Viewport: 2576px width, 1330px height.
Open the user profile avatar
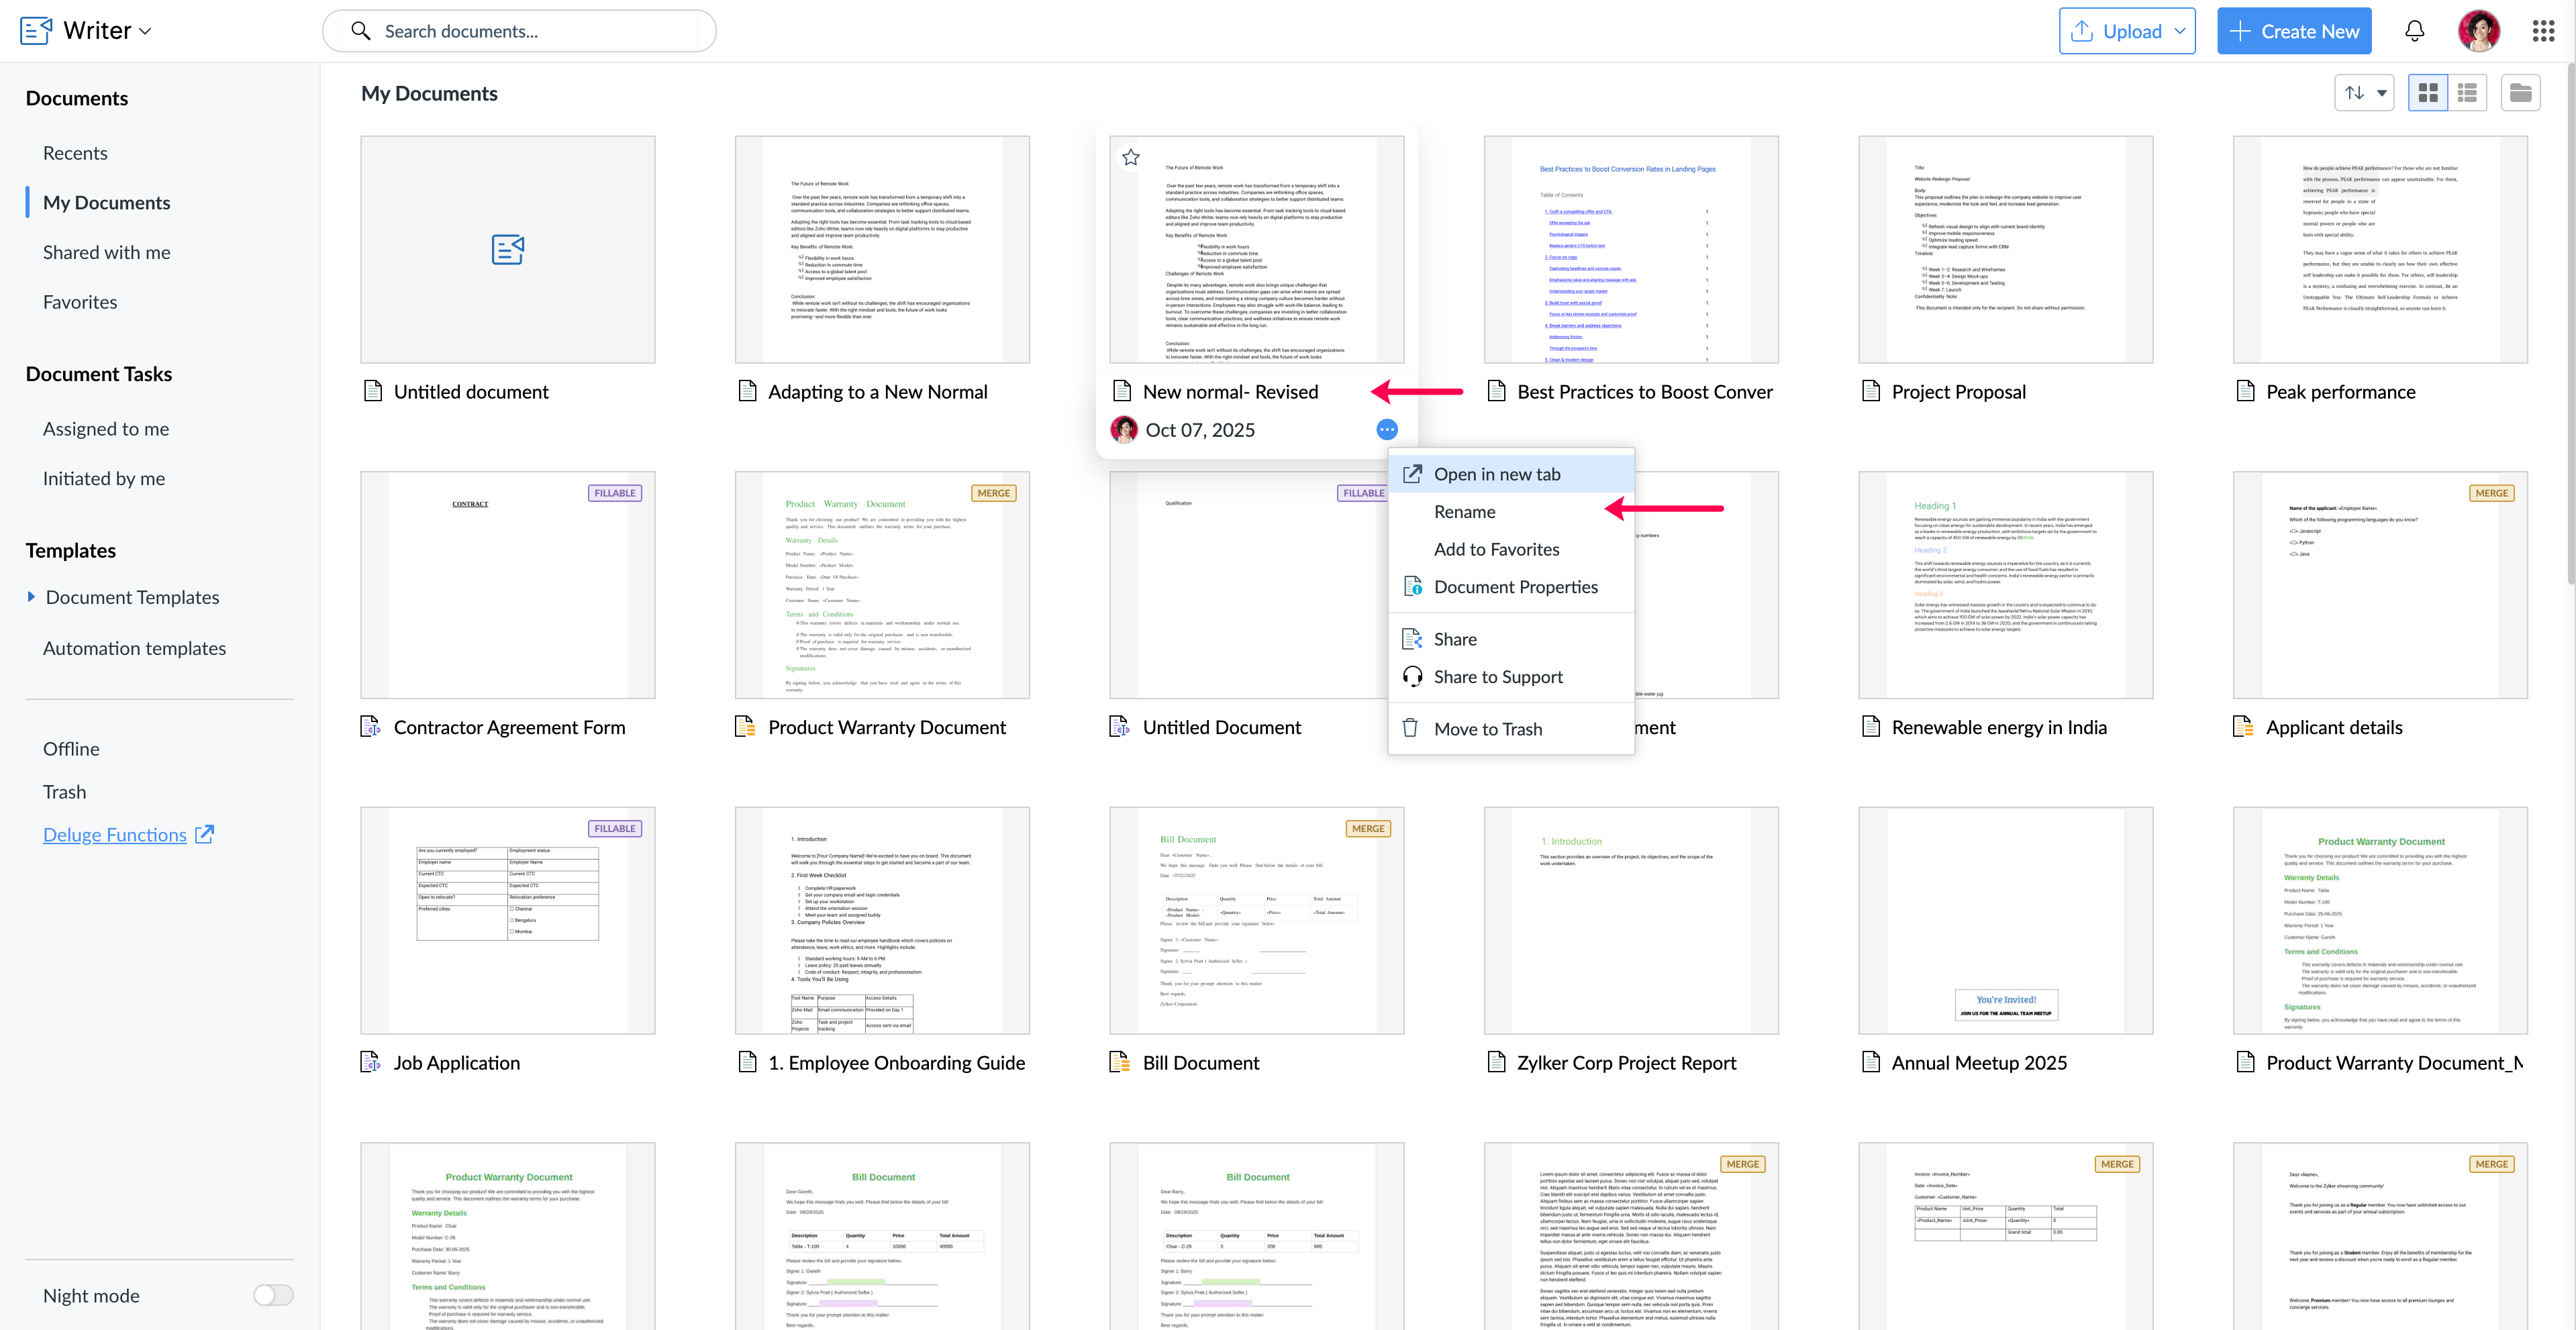[2478, 31]
